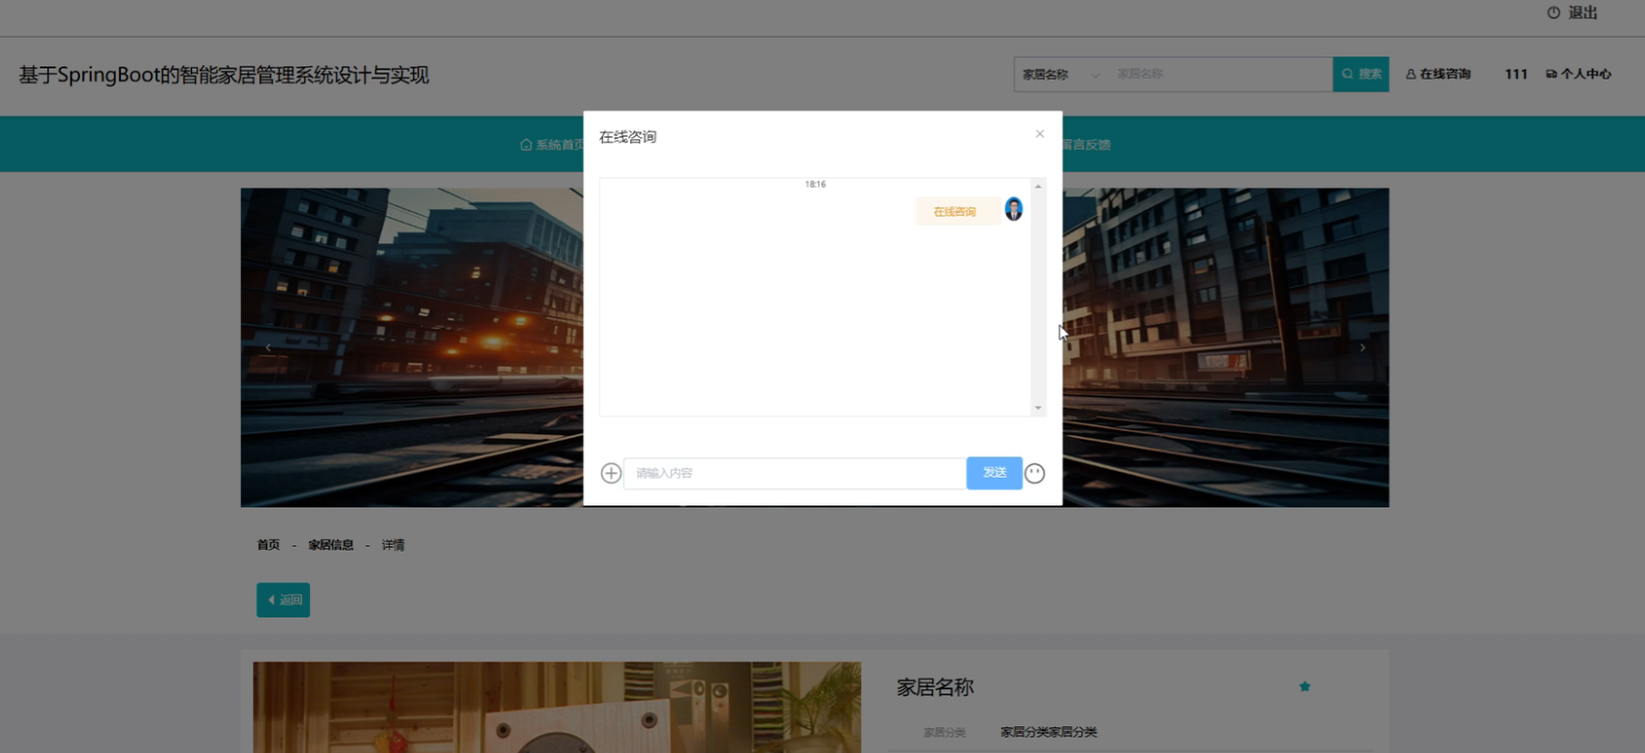Image resolution: width=1645 pixels, height=753 pixels.
Task: Focus the 家居名称 search input field
Action: [x=1220, y=74]
